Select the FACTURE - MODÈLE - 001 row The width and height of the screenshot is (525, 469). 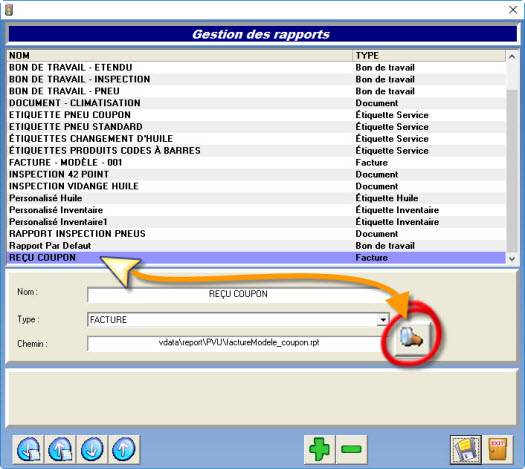[256, 162]
